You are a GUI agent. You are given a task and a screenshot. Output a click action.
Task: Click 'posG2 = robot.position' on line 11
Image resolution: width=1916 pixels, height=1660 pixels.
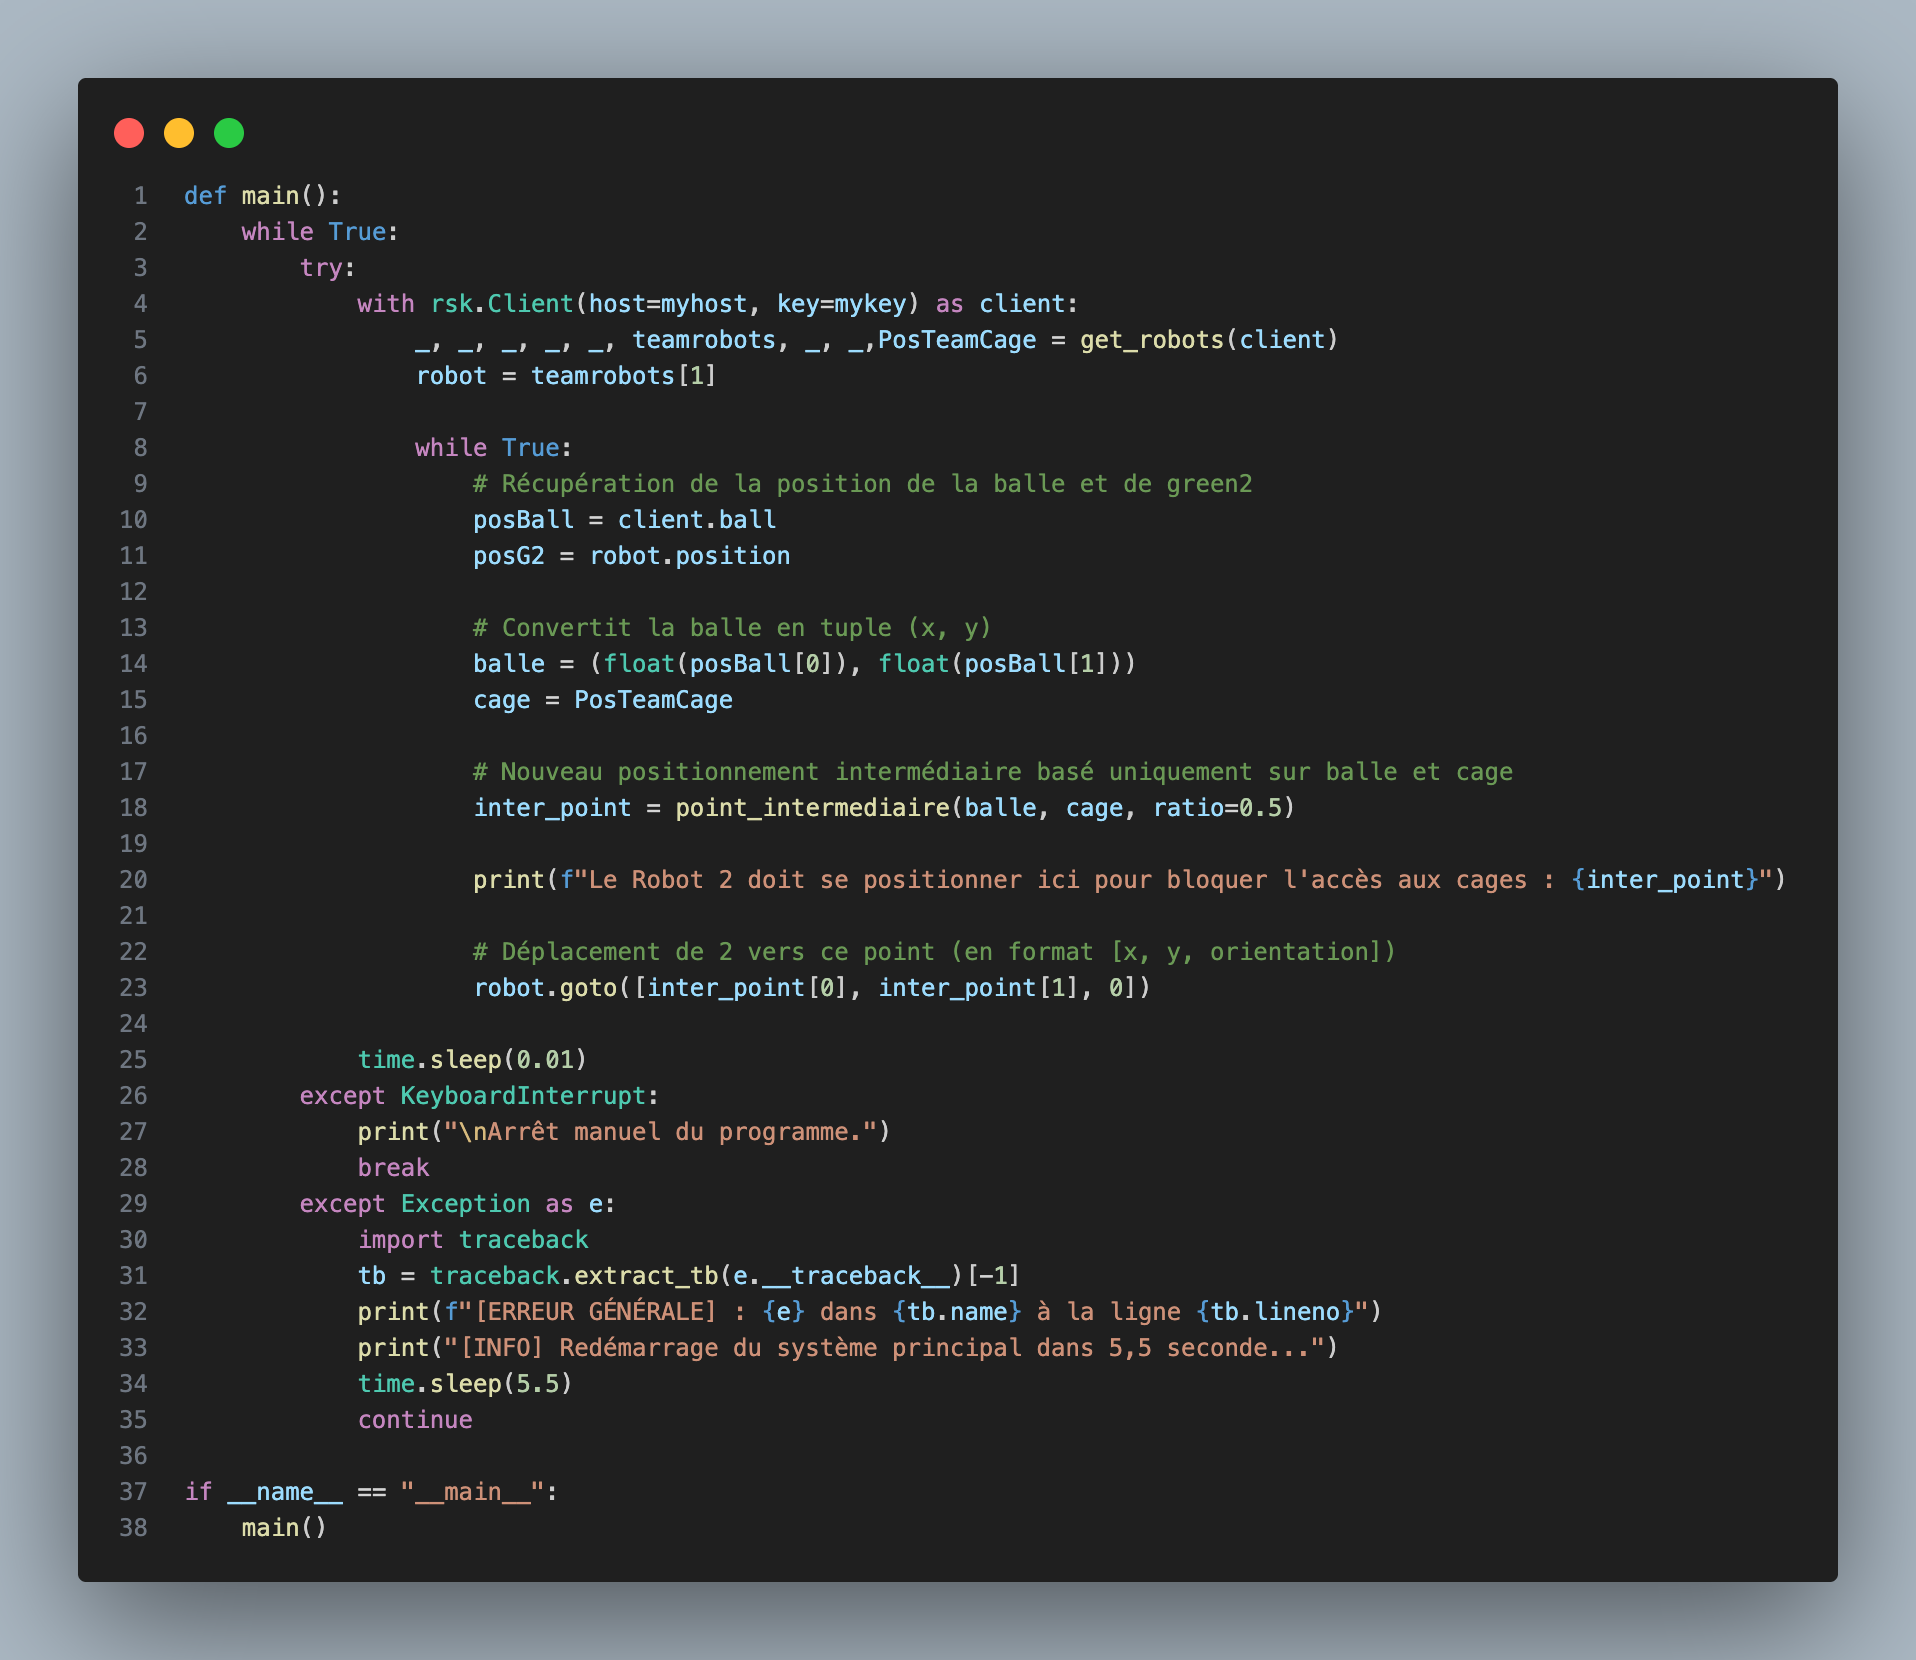point(632,556)
